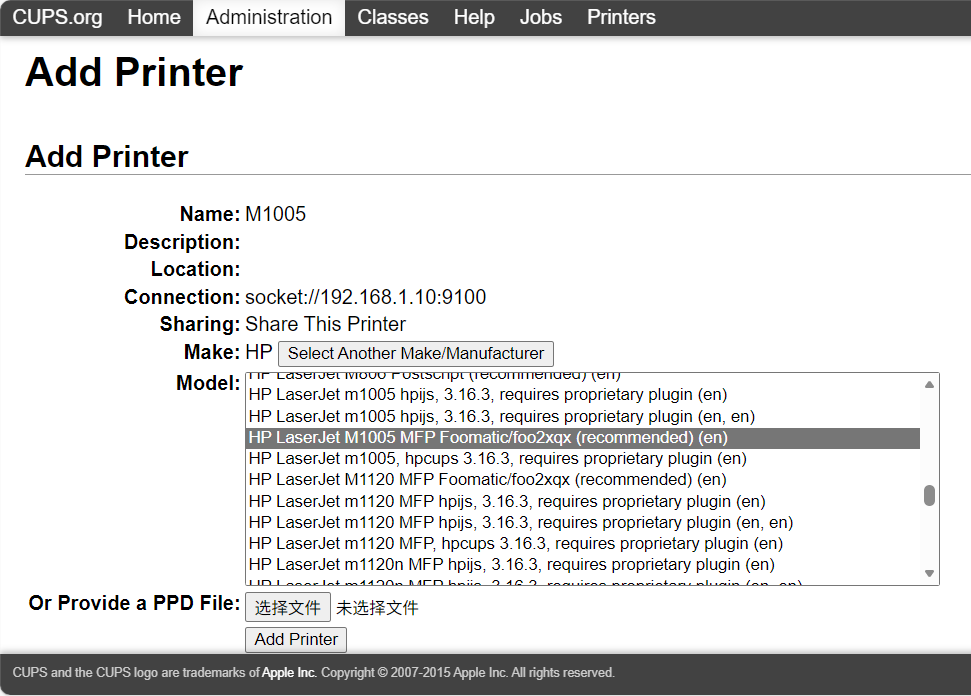View the Jobs tab
Image resolution: width=971 pixels, height=696 pixels.
pyautogui.click(x=541, y=17)
